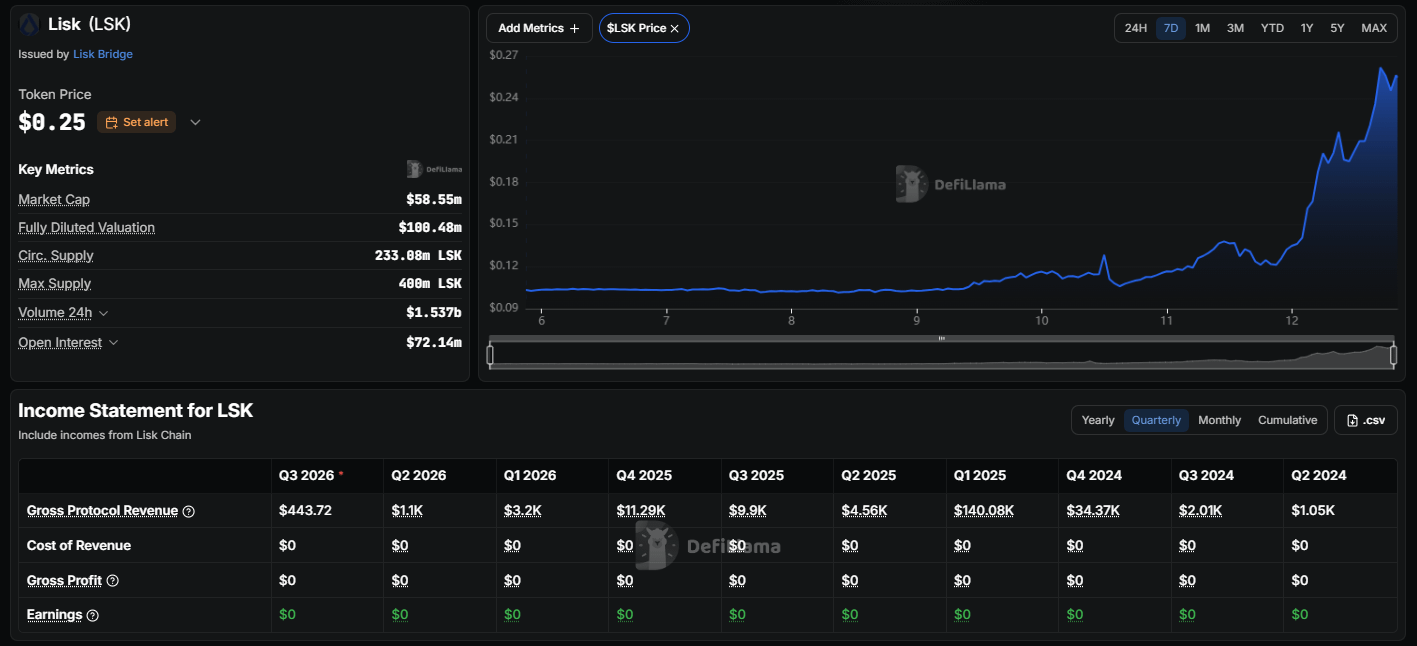Download income statement as .csv
This screenshot has height=646, width=1417.
1366,420
